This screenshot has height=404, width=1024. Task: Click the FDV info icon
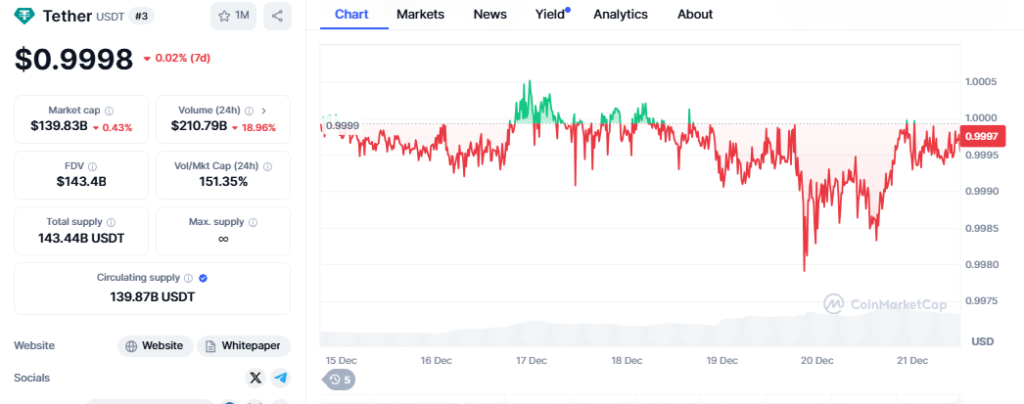pos(93,166)
